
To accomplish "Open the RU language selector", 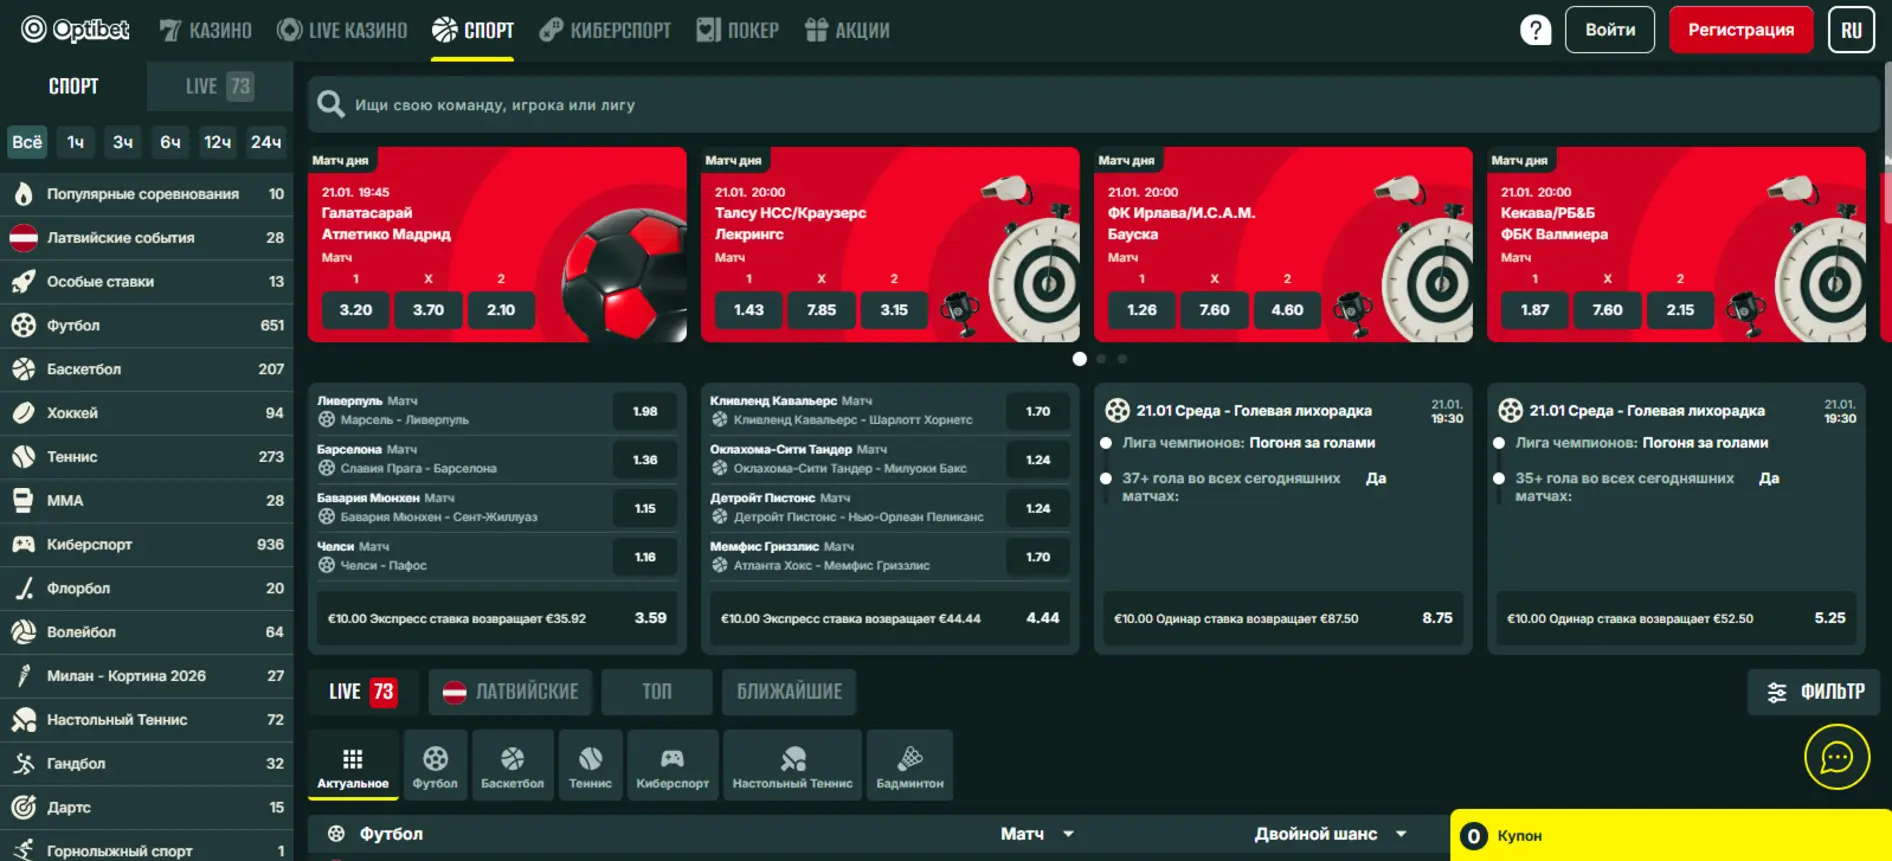I will (1850, 30).
